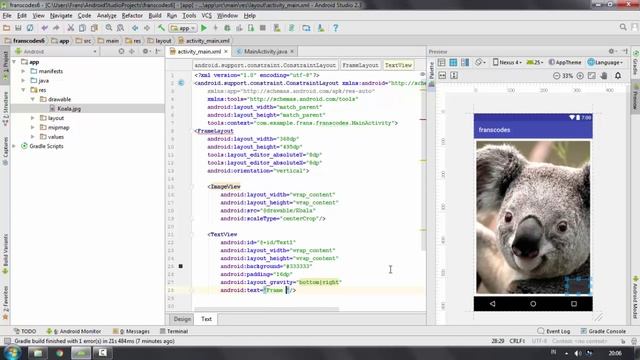Viewport: 640px width, 360px height.
Task: Click AppTheme button in Preview
Action: [x=565, y=62]
